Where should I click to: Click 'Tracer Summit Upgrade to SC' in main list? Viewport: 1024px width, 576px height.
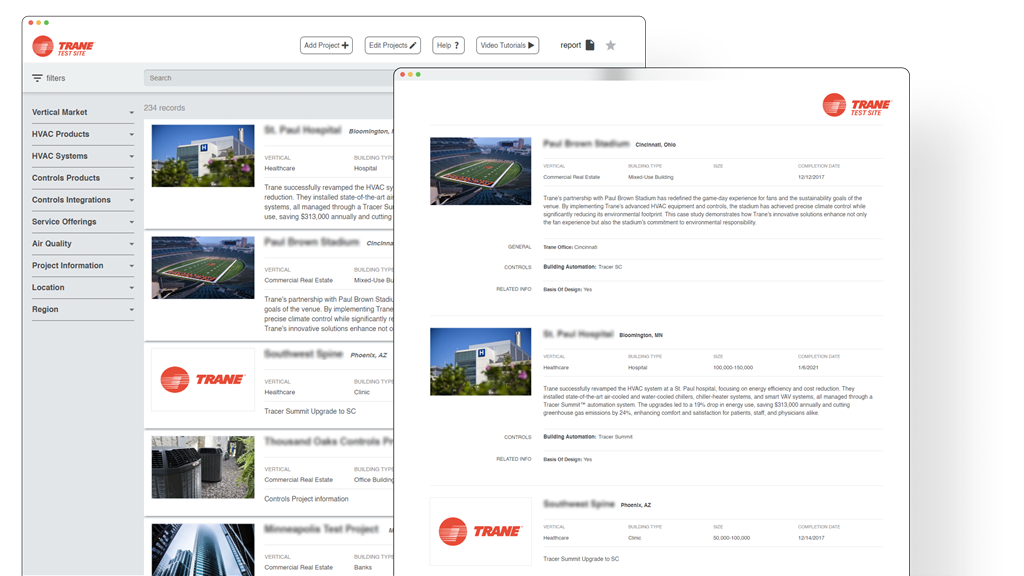[310, 411]
